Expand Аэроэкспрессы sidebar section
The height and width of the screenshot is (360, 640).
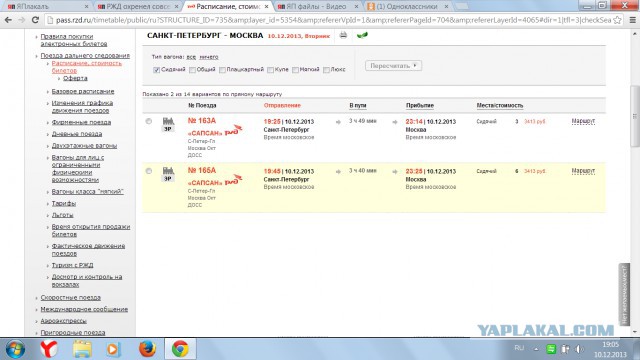[x=63, y=321]
